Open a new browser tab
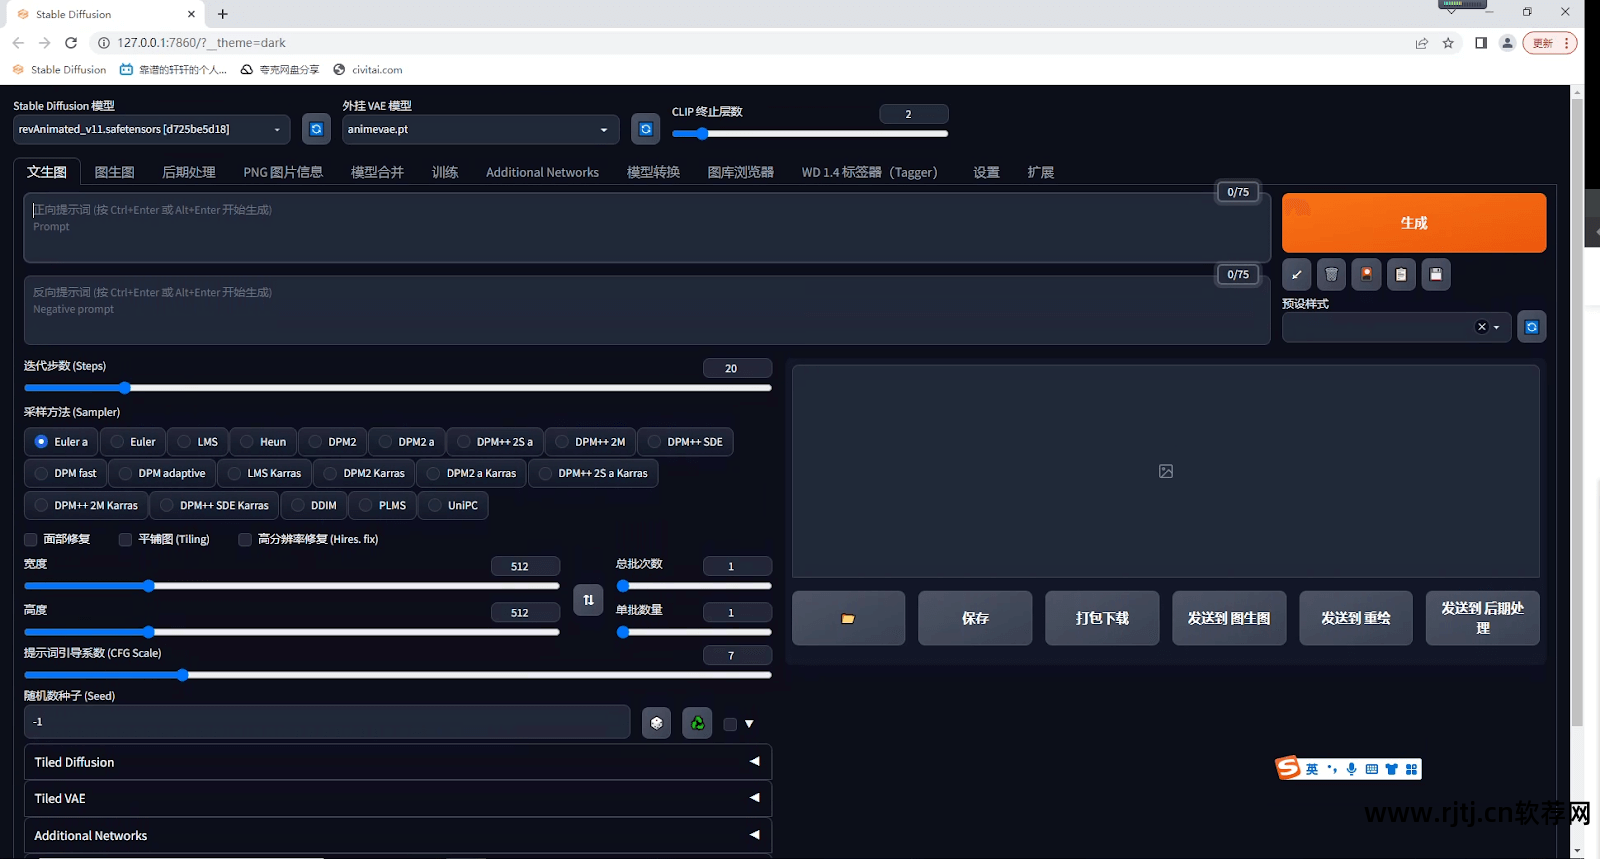This screenshot has width=1600, height=859. coord(223,14)
